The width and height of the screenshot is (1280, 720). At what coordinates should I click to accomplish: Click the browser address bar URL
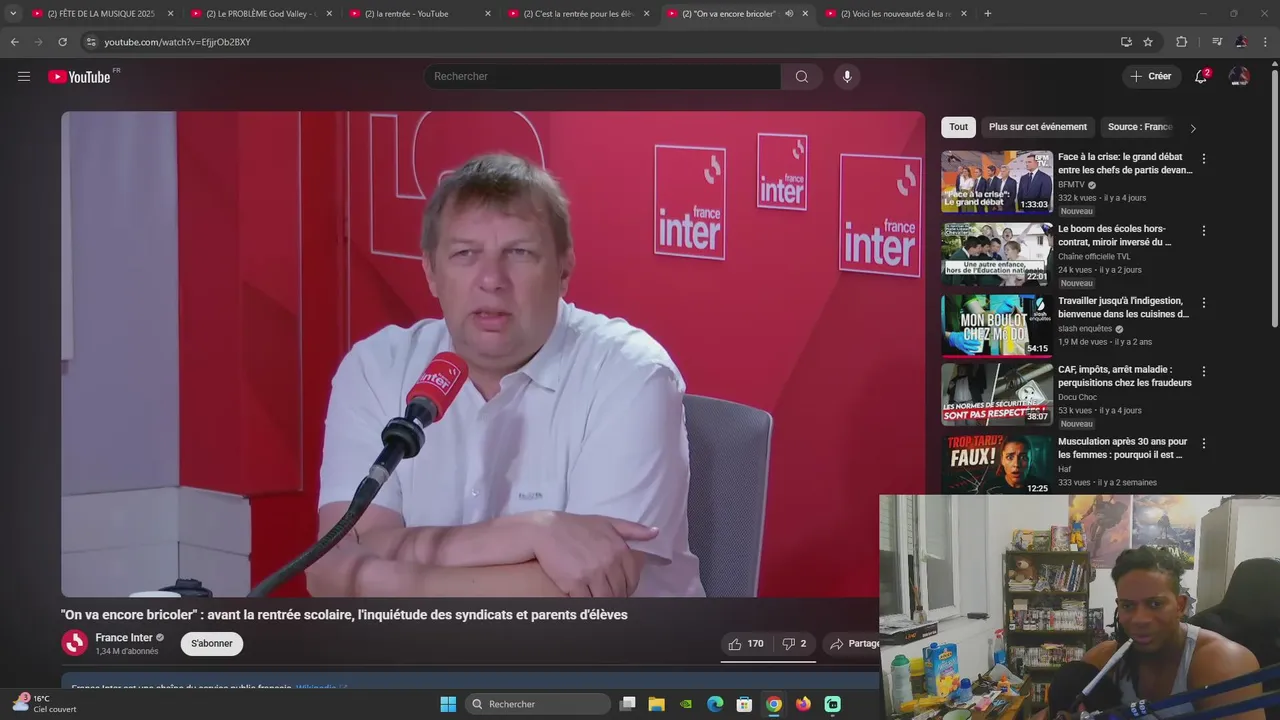(x=177, y=42)
